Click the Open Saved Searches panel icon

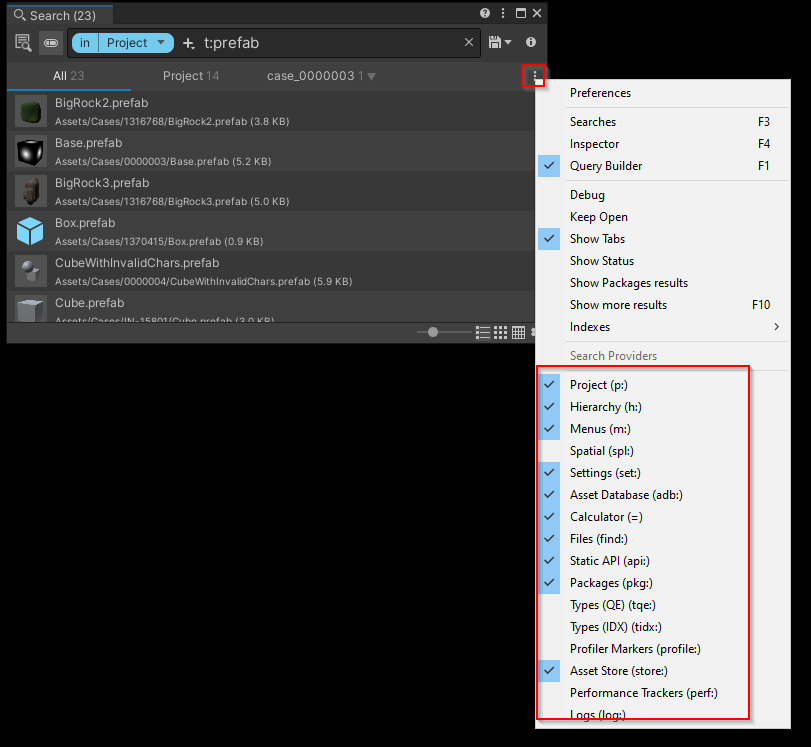(24, 43)
